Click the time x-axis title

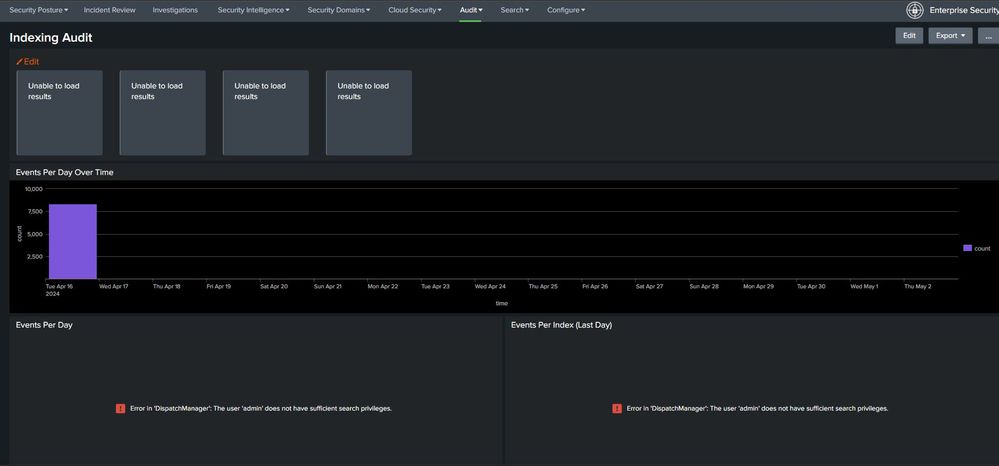point(502,303)
